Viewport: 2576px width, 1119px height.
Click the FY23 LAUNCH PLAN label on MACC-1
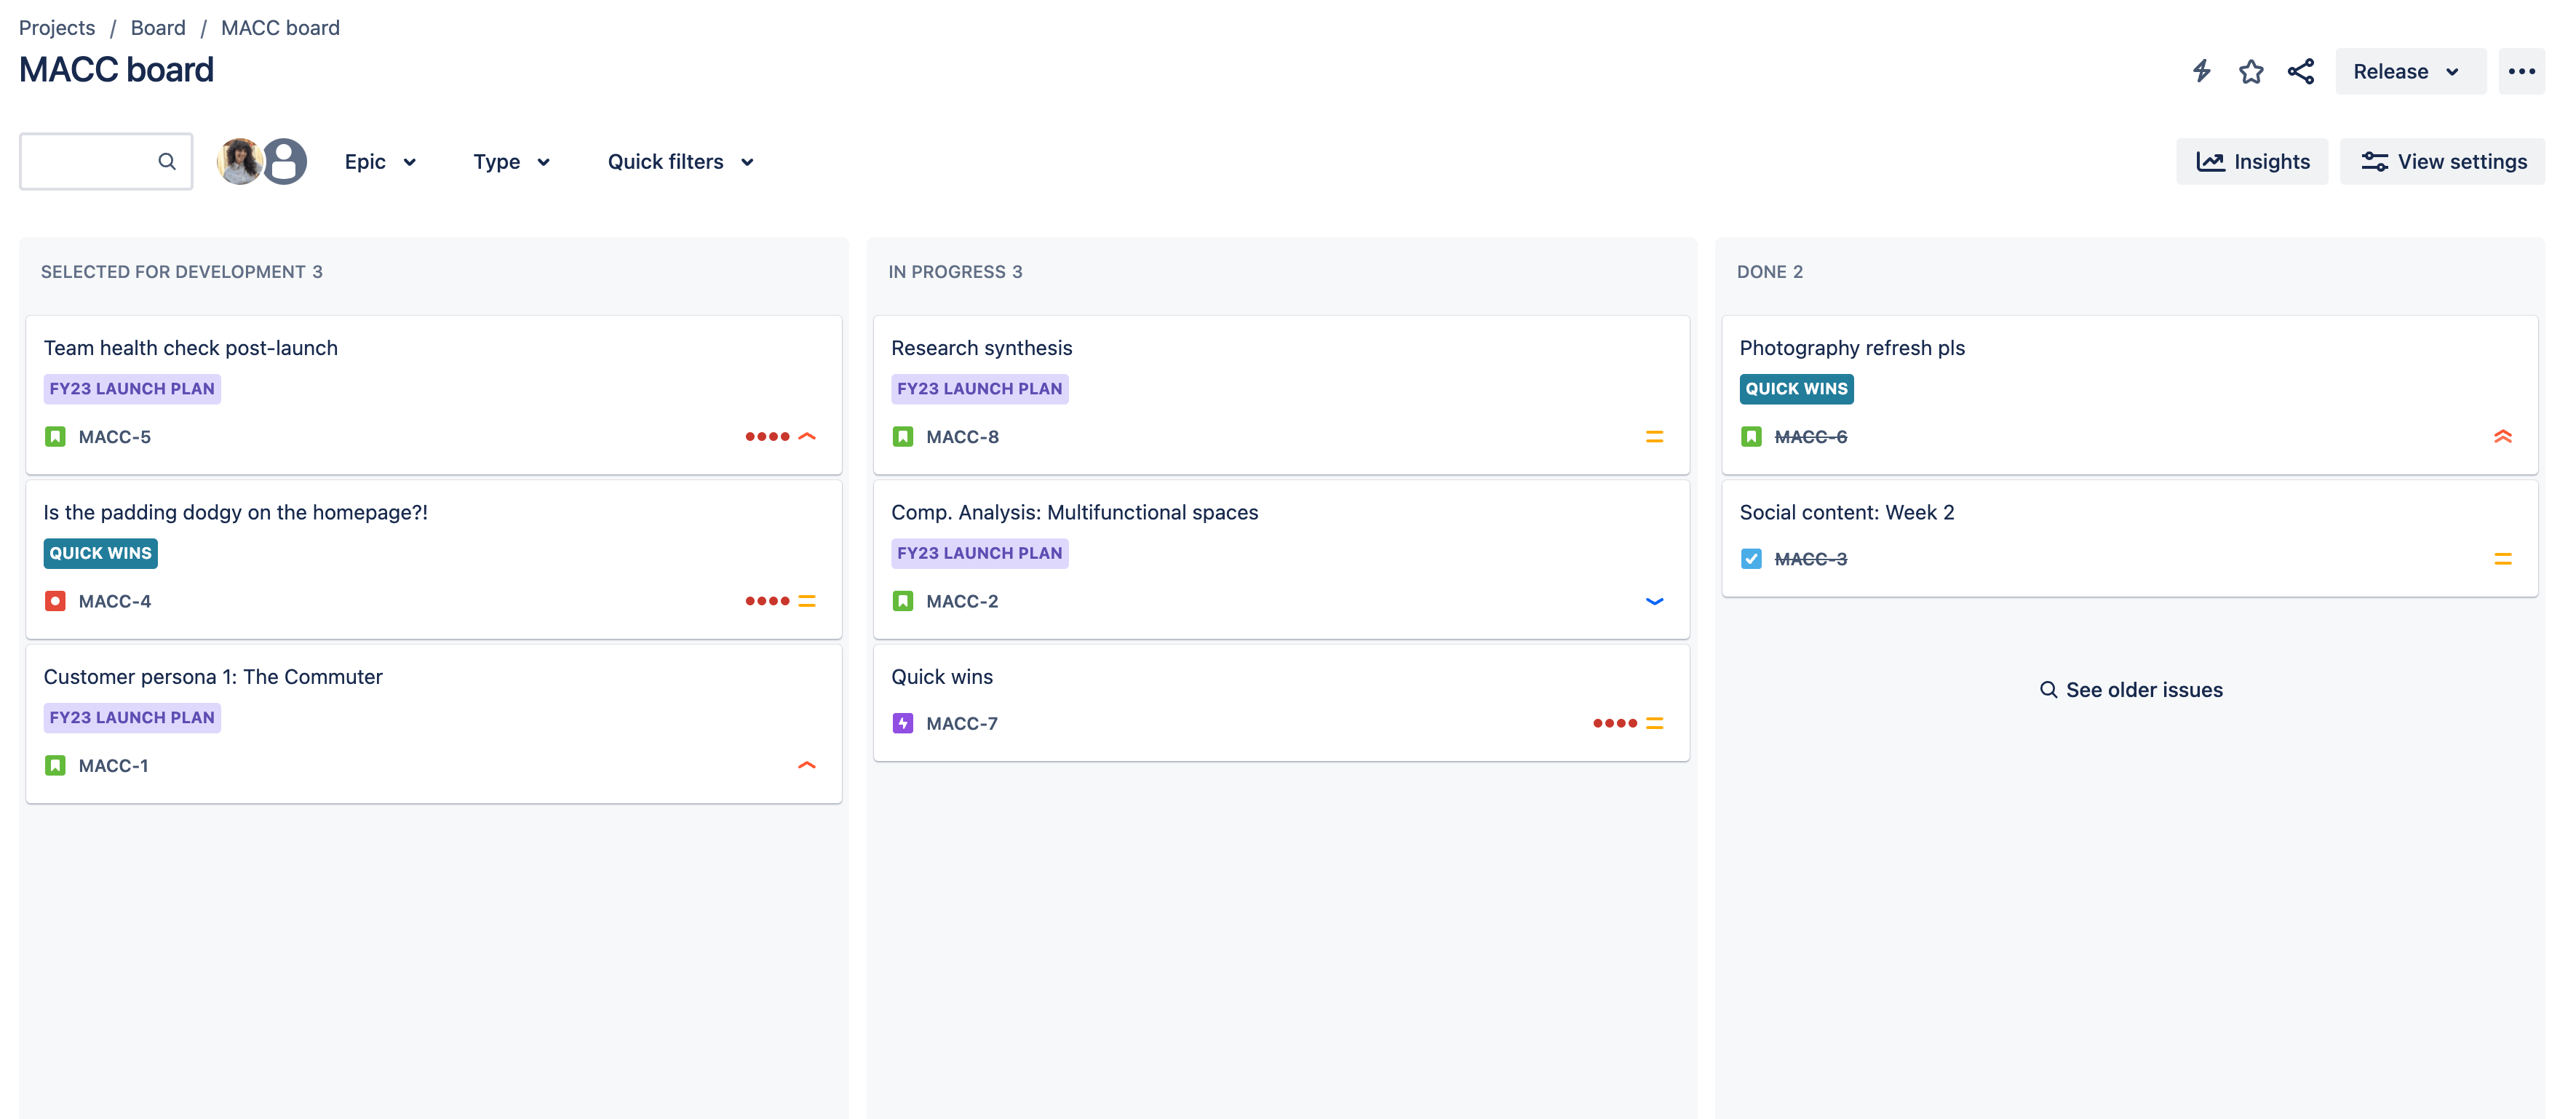point(132,717)
